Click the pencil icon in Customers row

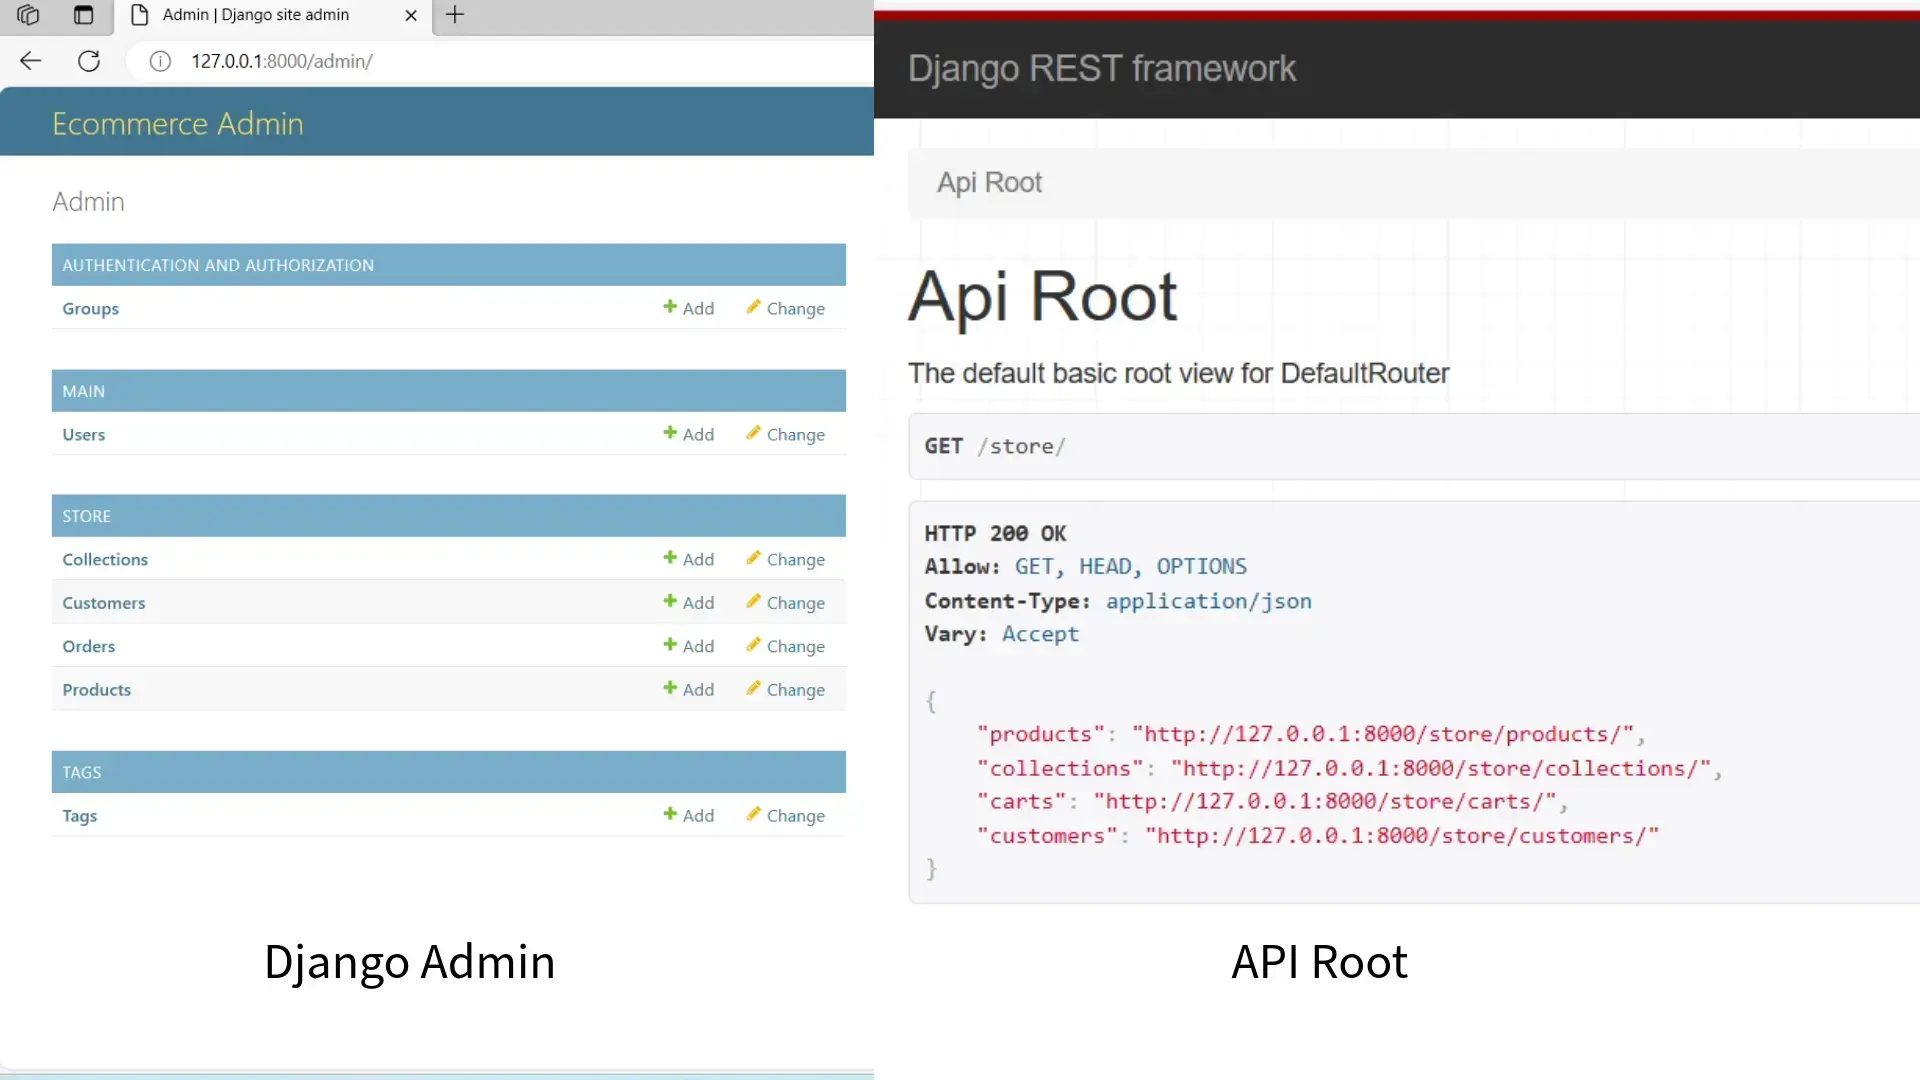point(753,601)
